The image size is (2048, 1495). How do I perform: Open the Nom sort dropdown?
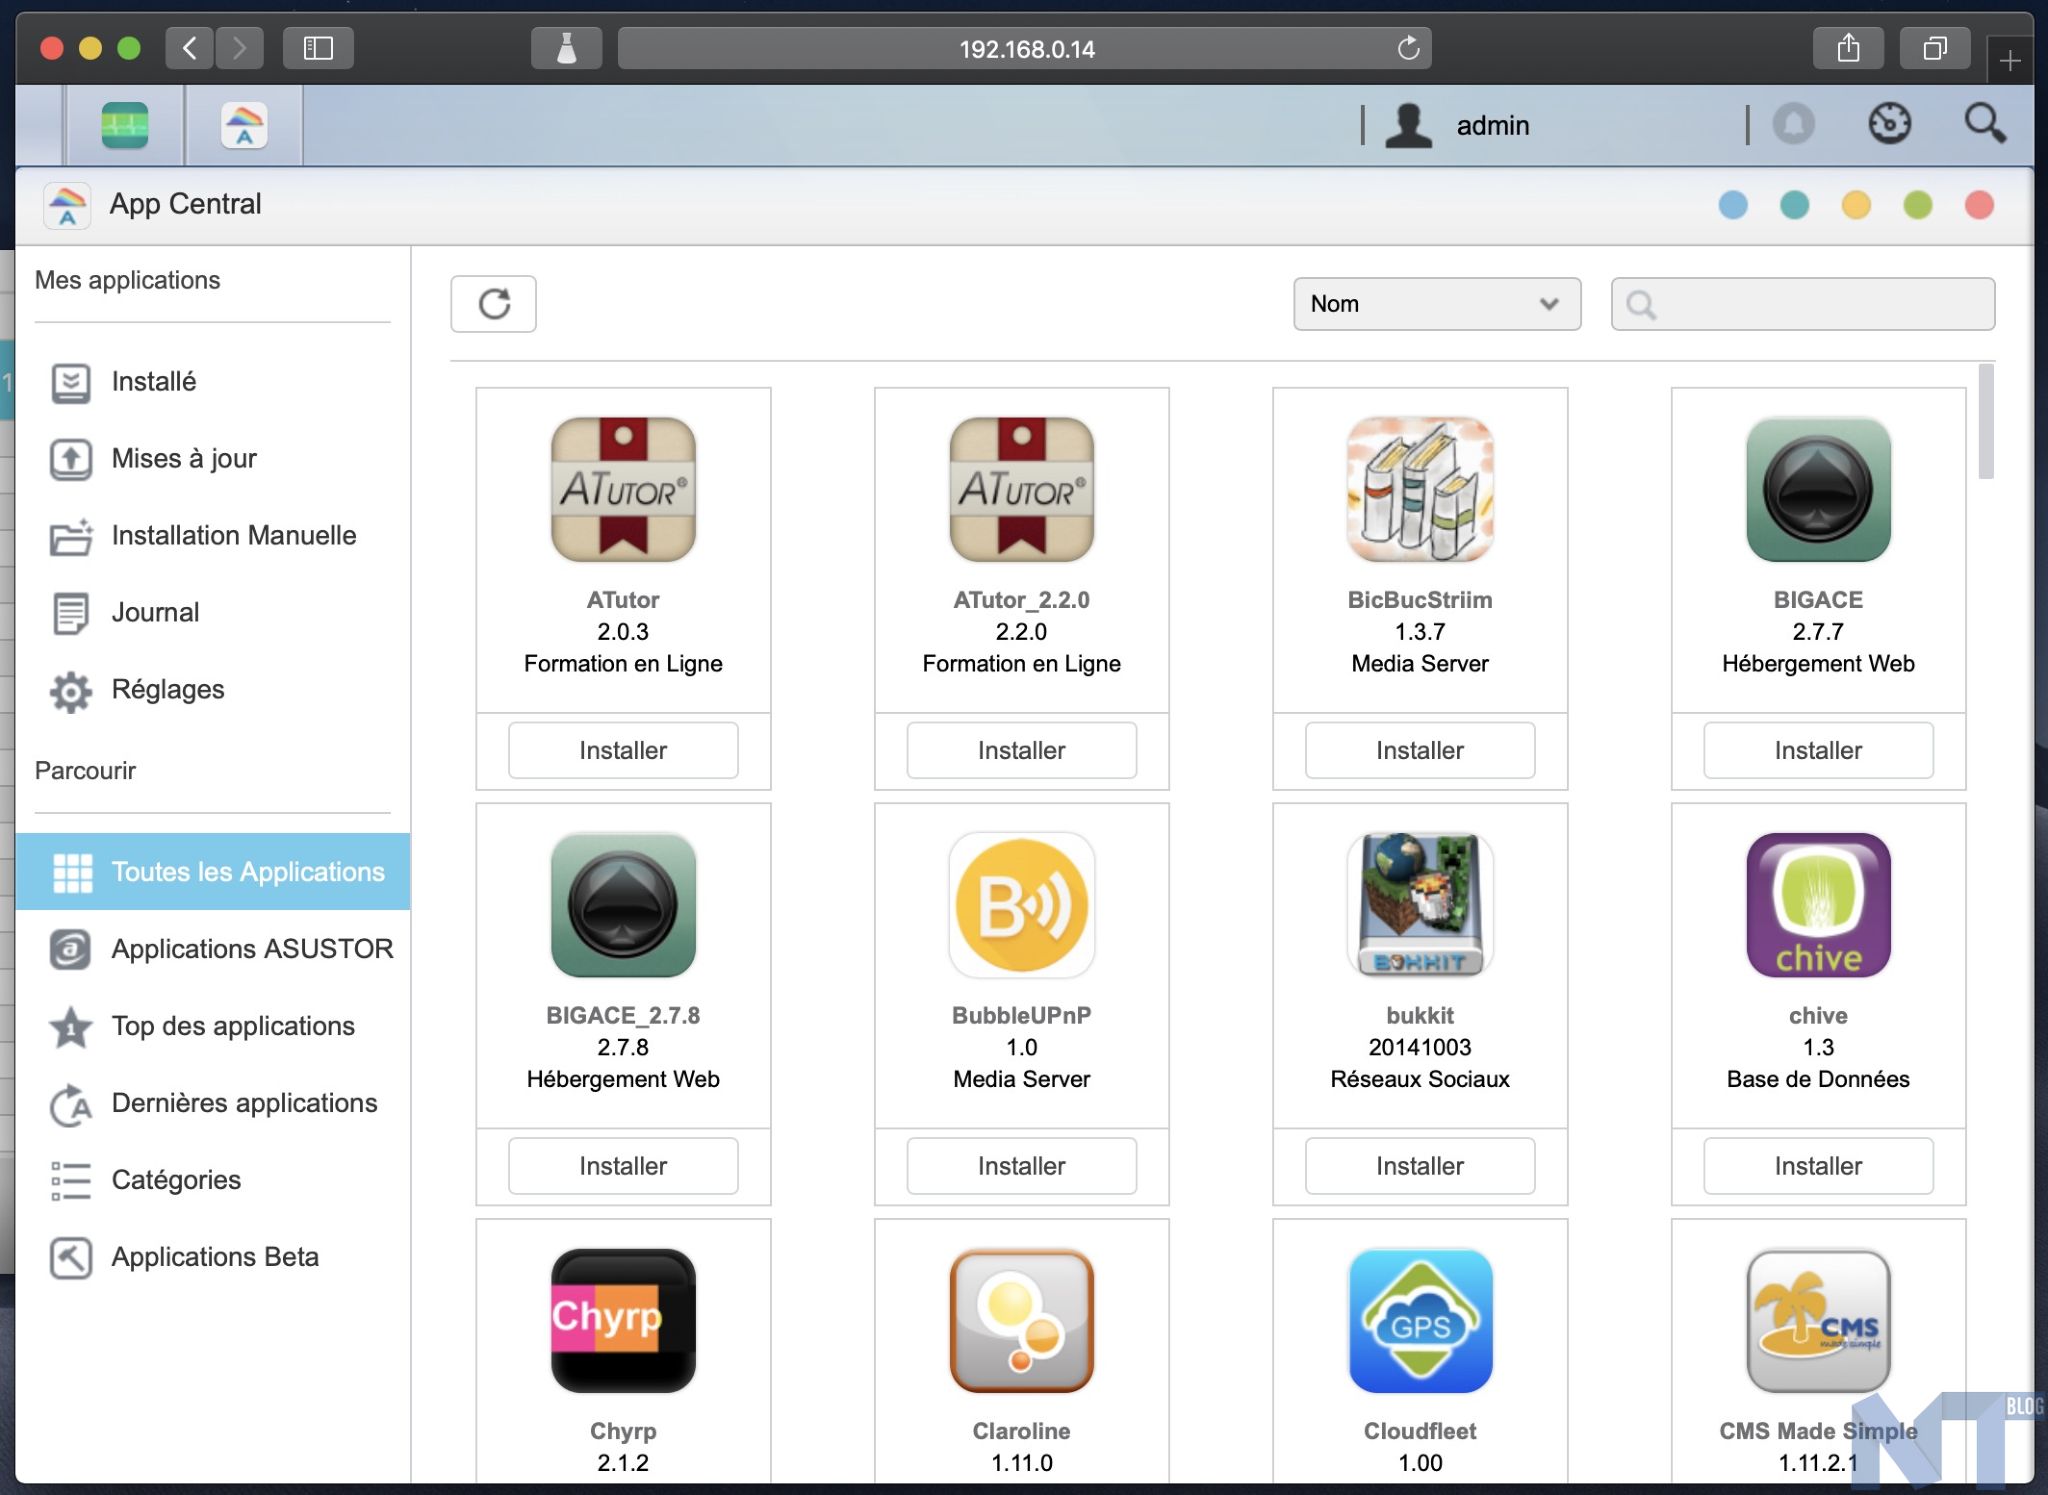click(x=1436, y=304)
